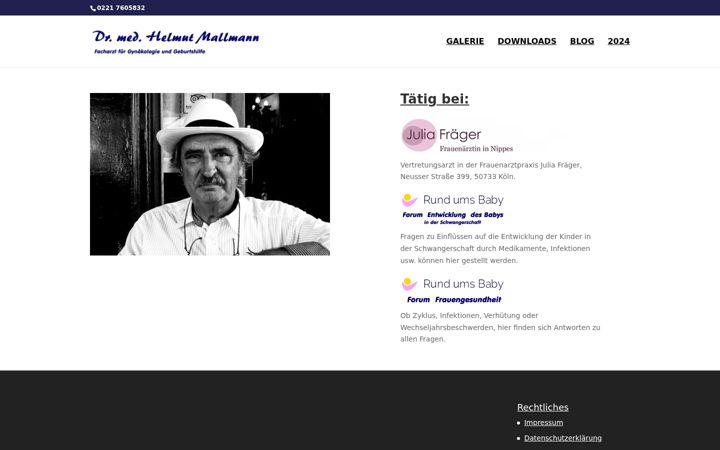Click the portrait photo of man in hat
720x450 pixels.
[x=210, y=174]
